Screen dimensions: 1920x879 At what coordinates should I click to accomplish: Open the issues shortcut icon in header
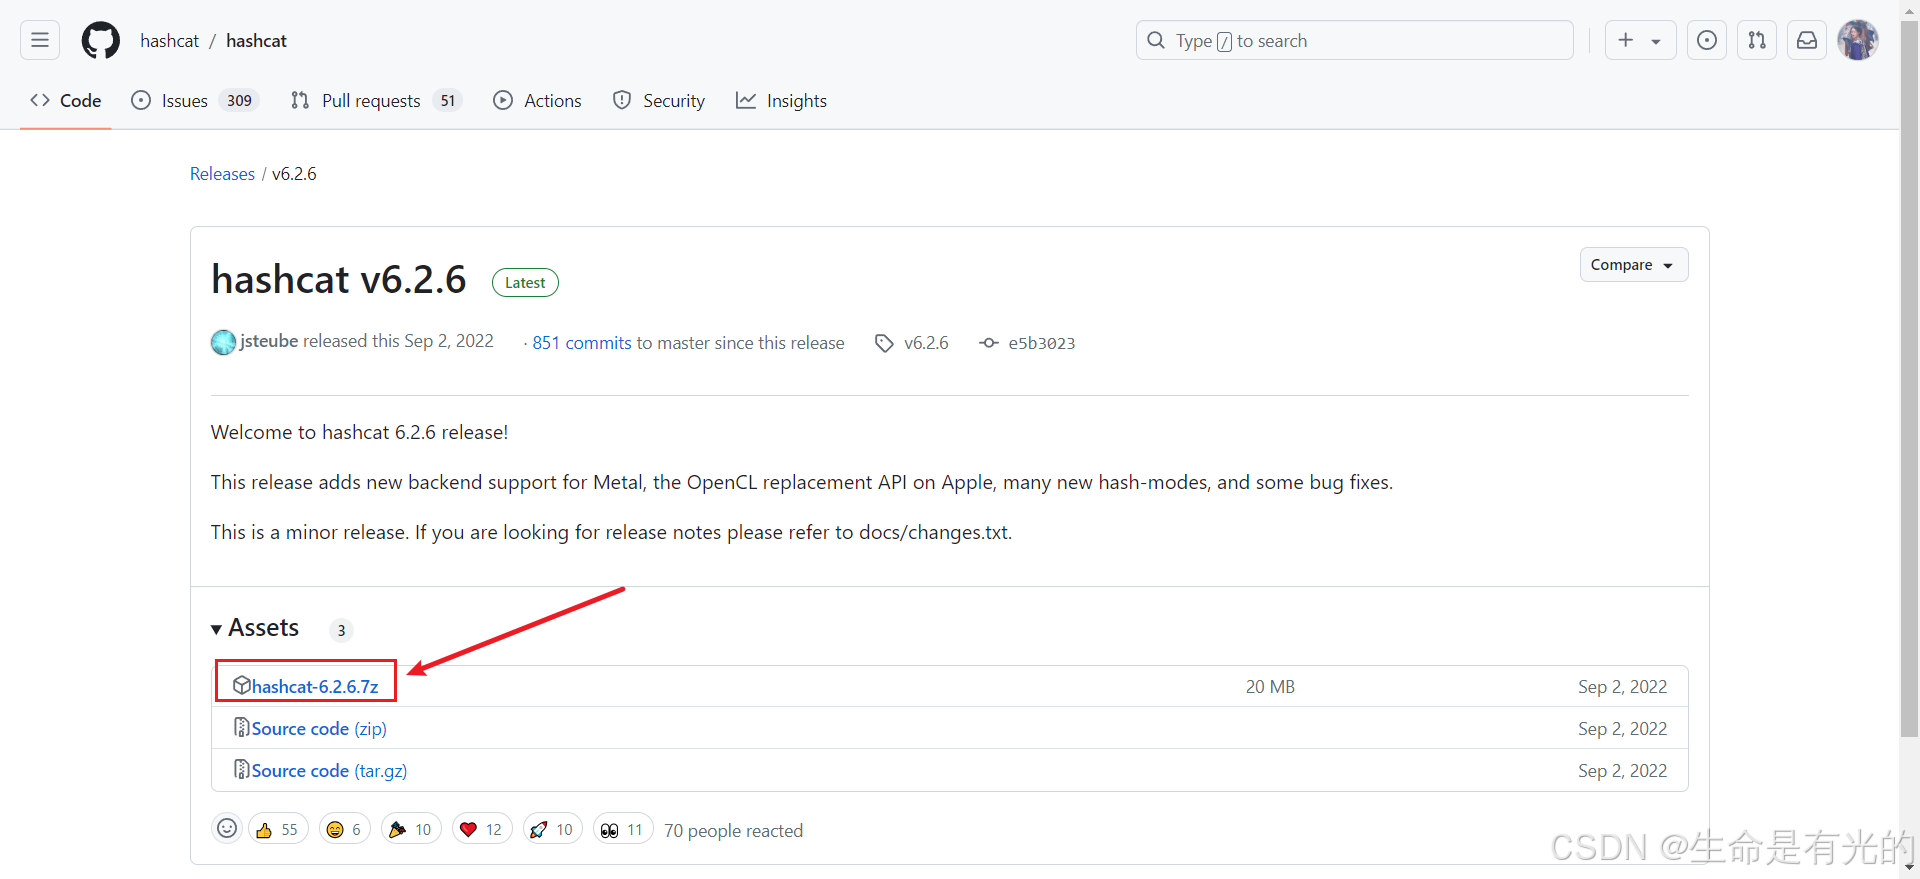coord(1707,40)
